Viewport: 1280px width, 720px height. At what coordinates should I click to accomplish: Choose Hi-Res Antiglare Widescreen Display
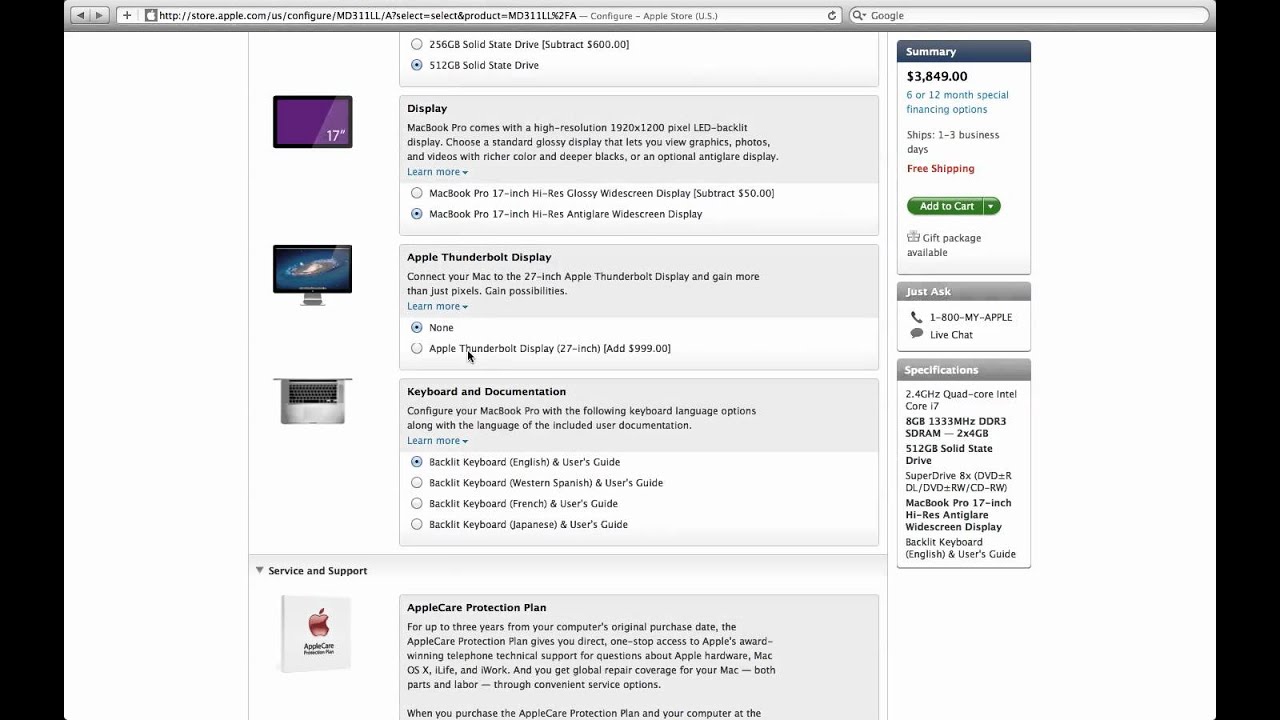pyautogui.click(x=417, y=214)
